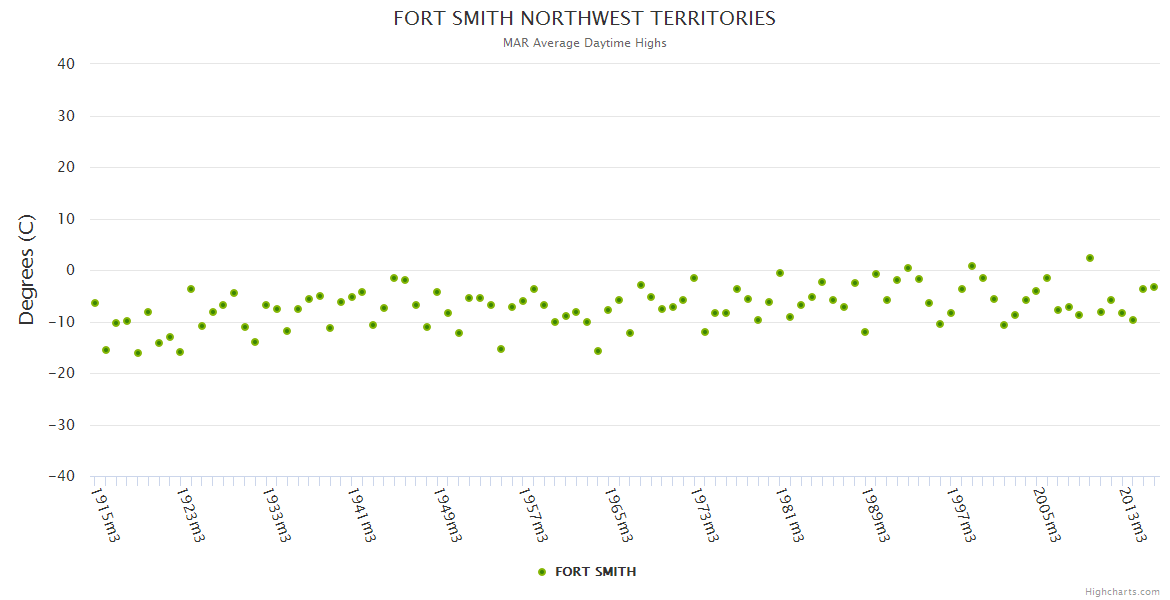Select the MAR Average Daytime Highs subtitle
The image size is (1170, 600).
pos(584,43)
